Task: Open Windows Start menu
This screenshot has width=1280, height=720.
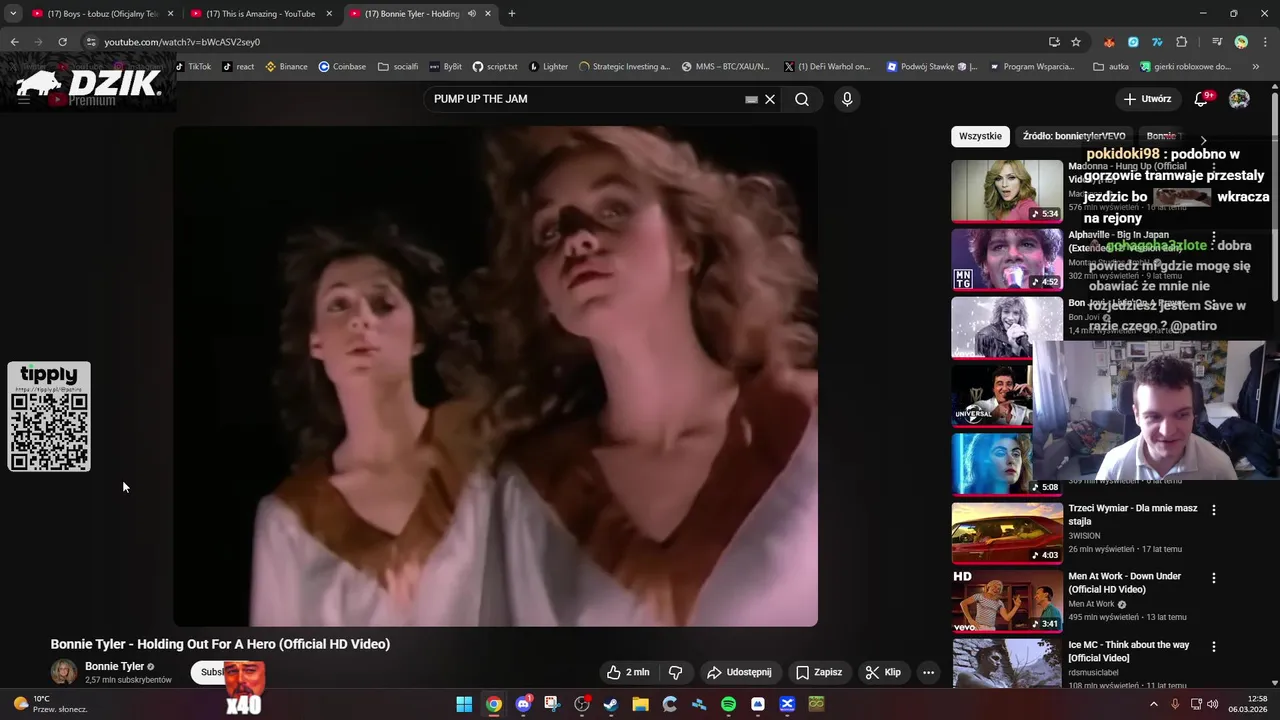Action: [x=464, y=704]
